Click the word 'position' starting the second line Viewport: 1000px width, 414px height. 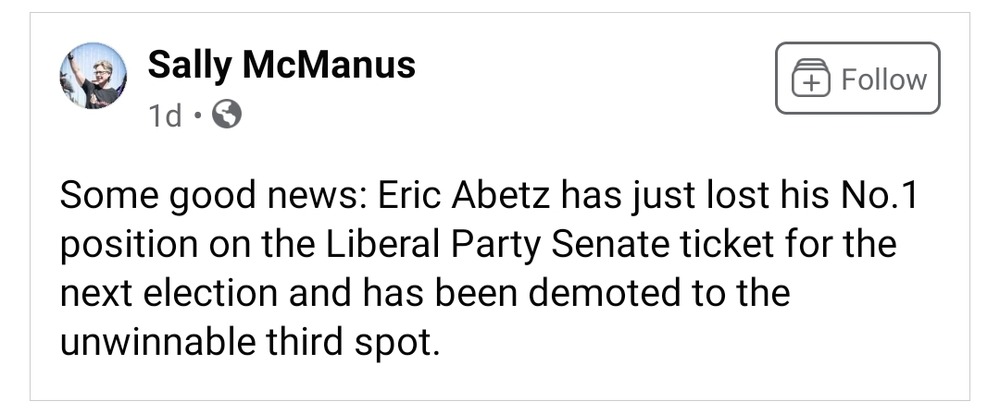[x=128, y=245]
